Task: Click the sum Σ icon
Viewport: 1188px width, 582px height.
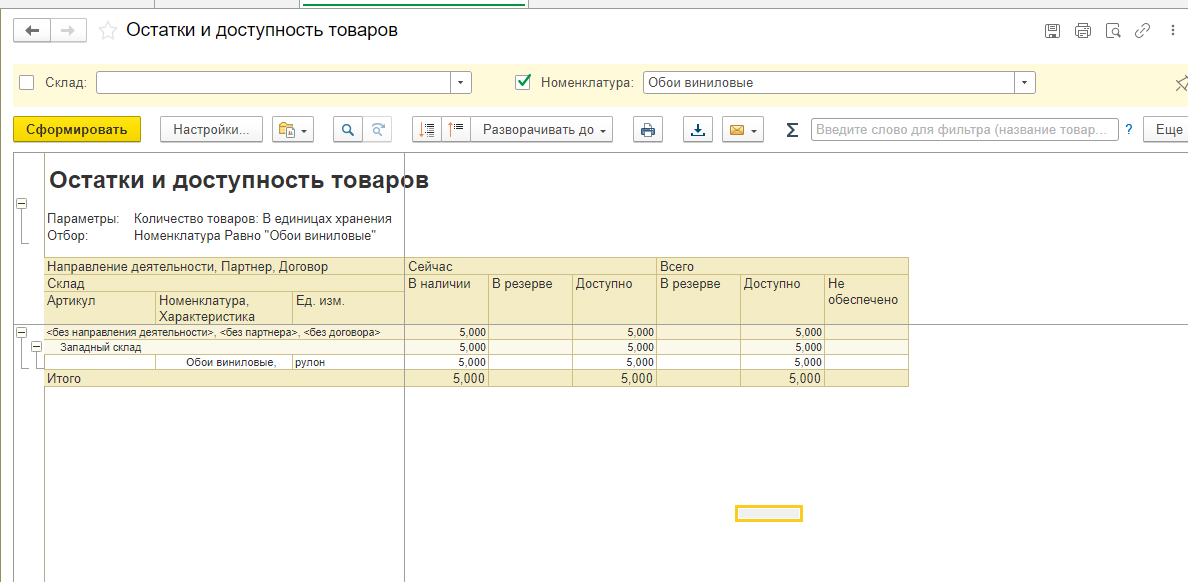Action: pos(792,129)
